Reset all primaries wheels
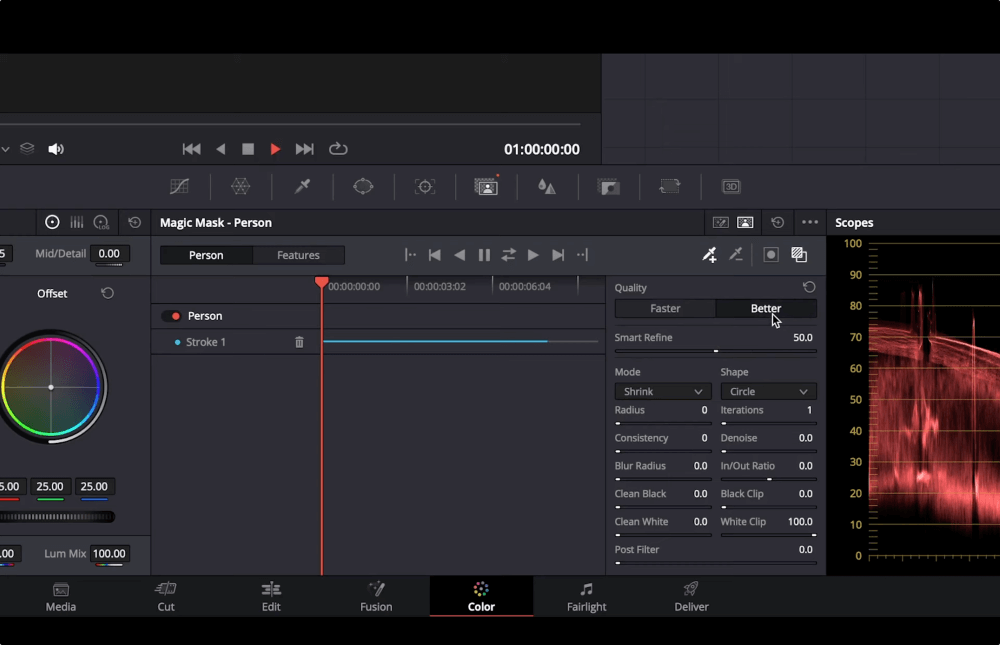 (135, 222)
